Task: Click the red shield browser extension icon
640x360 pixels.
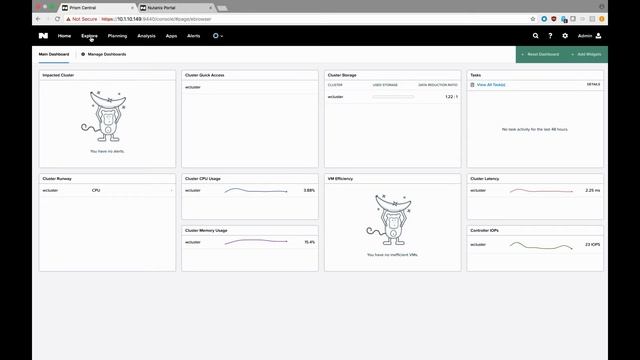Action: pos(554,19)
